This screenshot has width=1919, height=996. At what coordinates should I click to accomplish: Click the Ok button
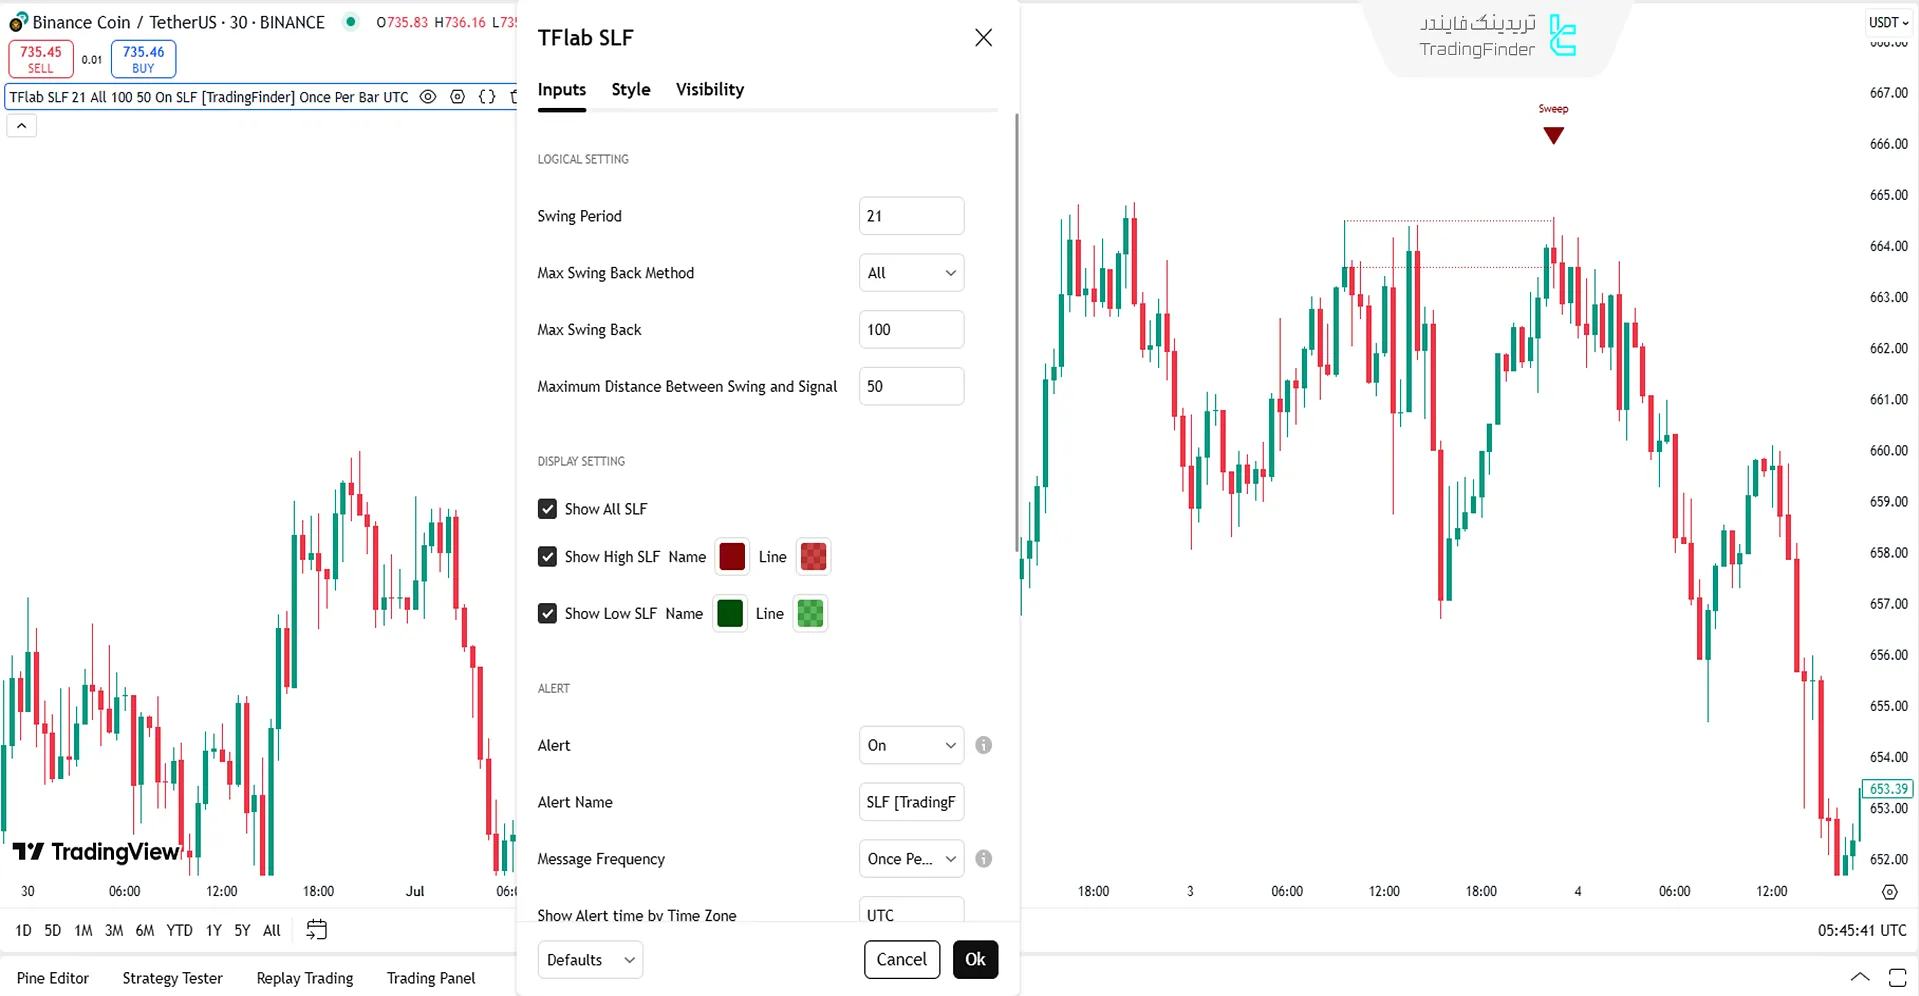point(975,960)
